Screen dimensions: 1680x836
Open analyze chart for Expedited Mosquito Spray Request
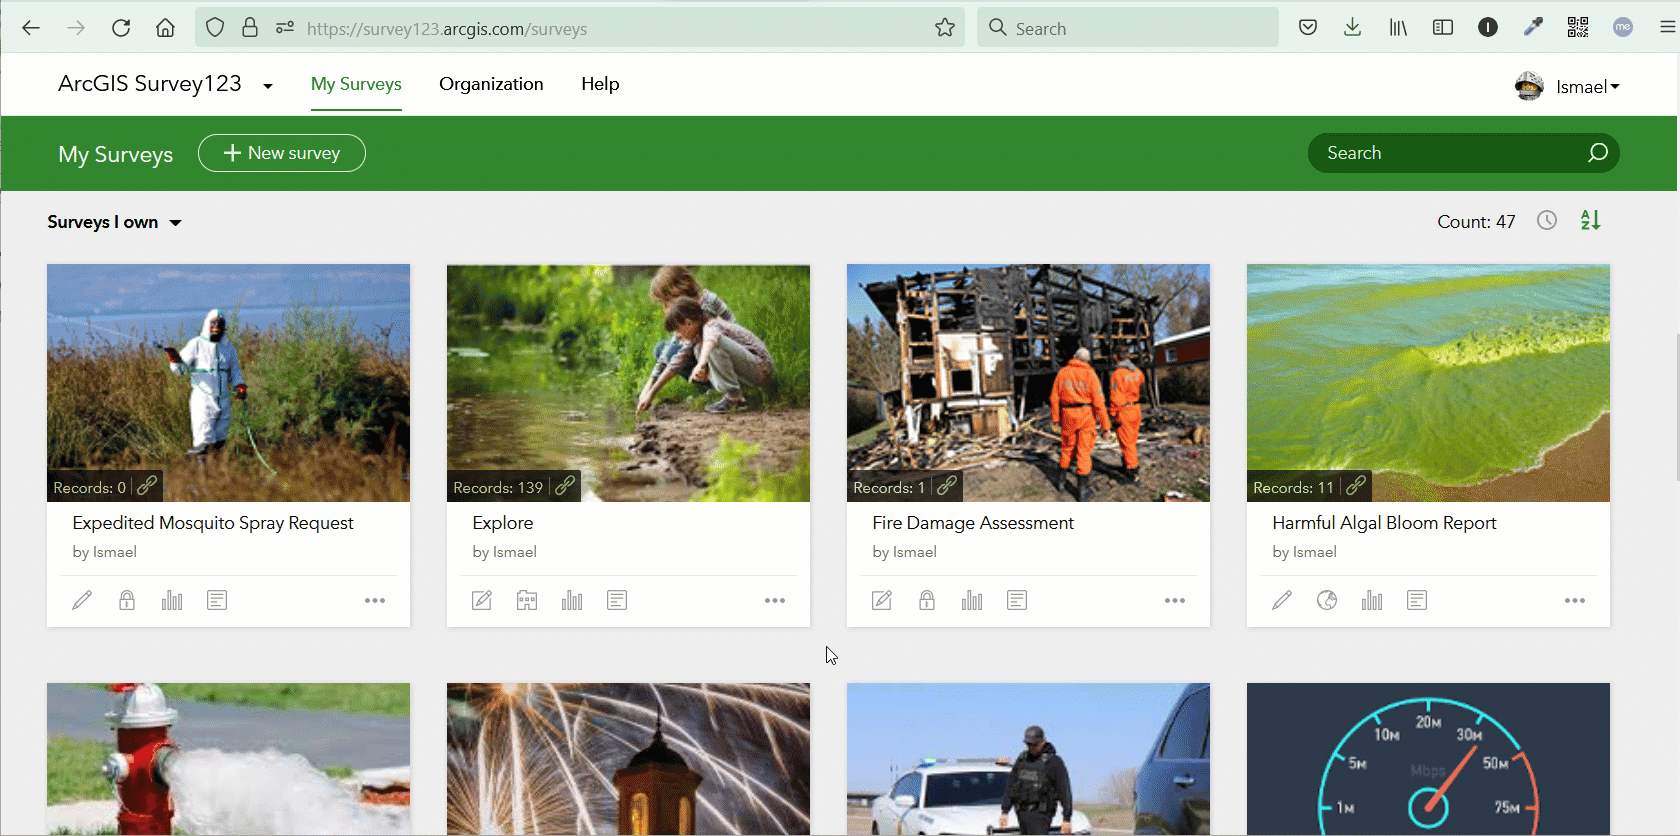point(172,600)
